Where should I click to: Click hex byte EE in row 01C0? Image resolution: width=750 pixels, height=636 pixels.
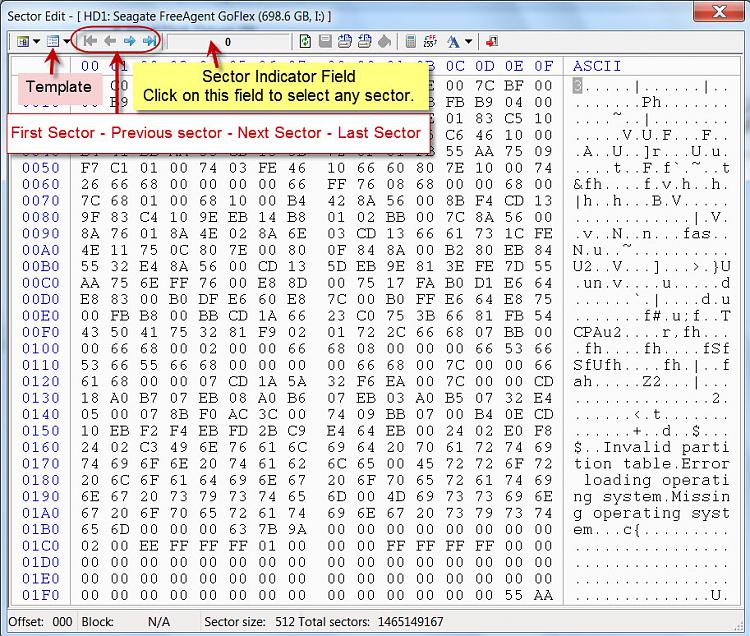[x=149, y=546]
